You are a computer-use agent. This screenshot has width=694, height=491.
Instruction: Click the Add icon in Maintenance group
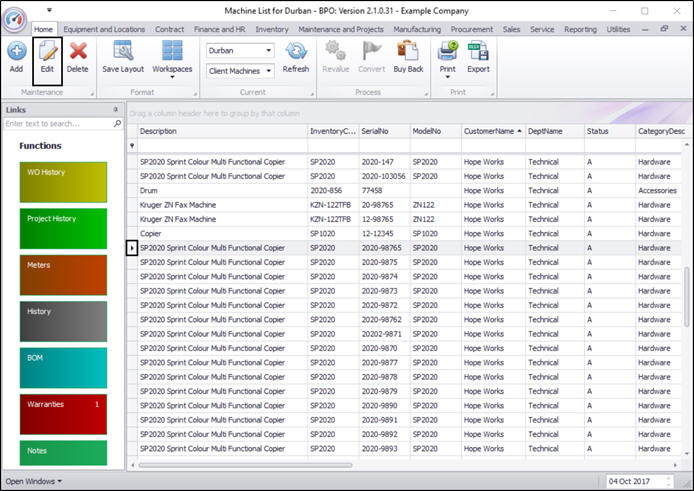16,56
